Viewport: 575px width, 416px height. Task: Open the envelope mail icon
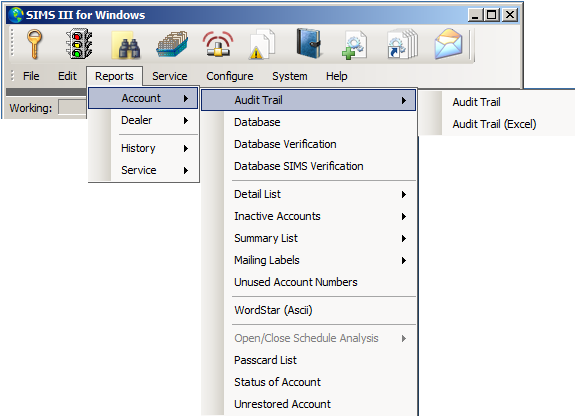coord(448,44)
